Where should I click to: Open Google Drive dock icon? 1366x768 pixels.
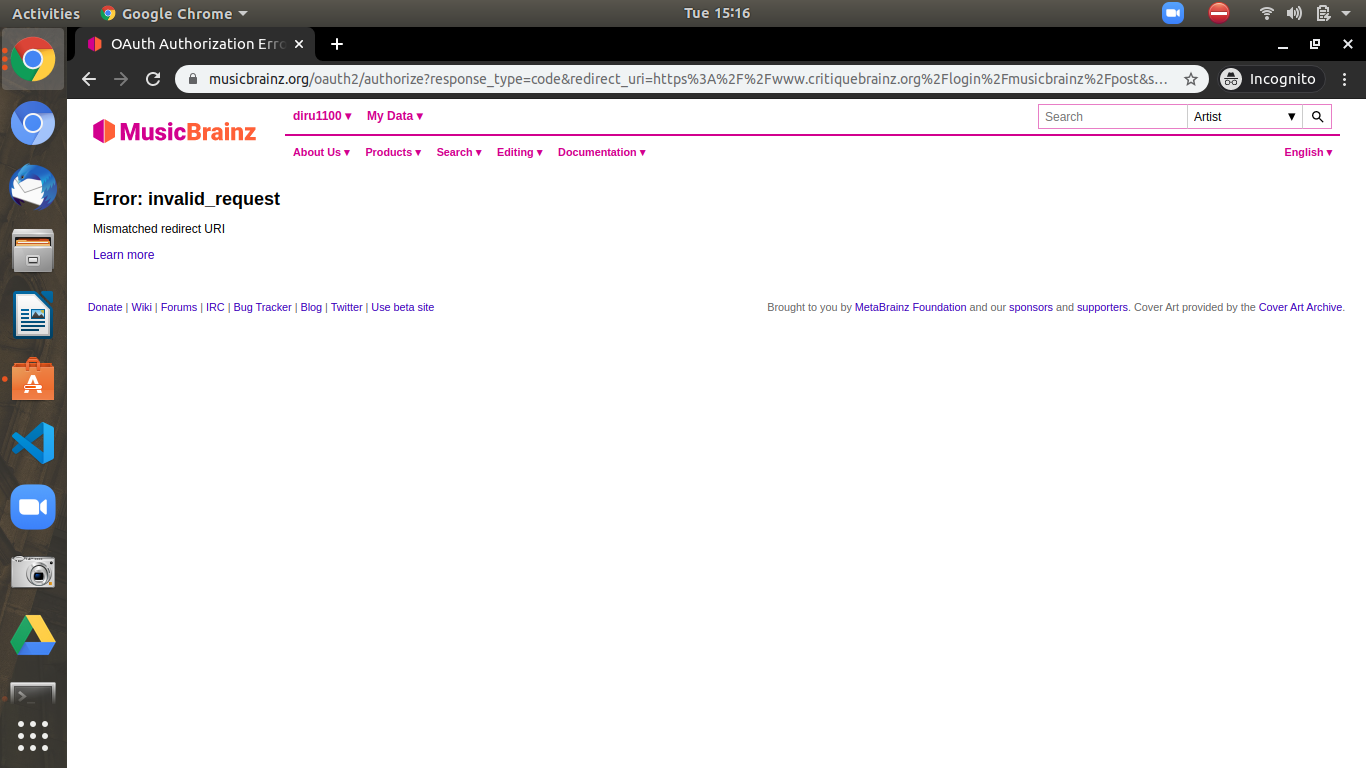click(33, 635)
